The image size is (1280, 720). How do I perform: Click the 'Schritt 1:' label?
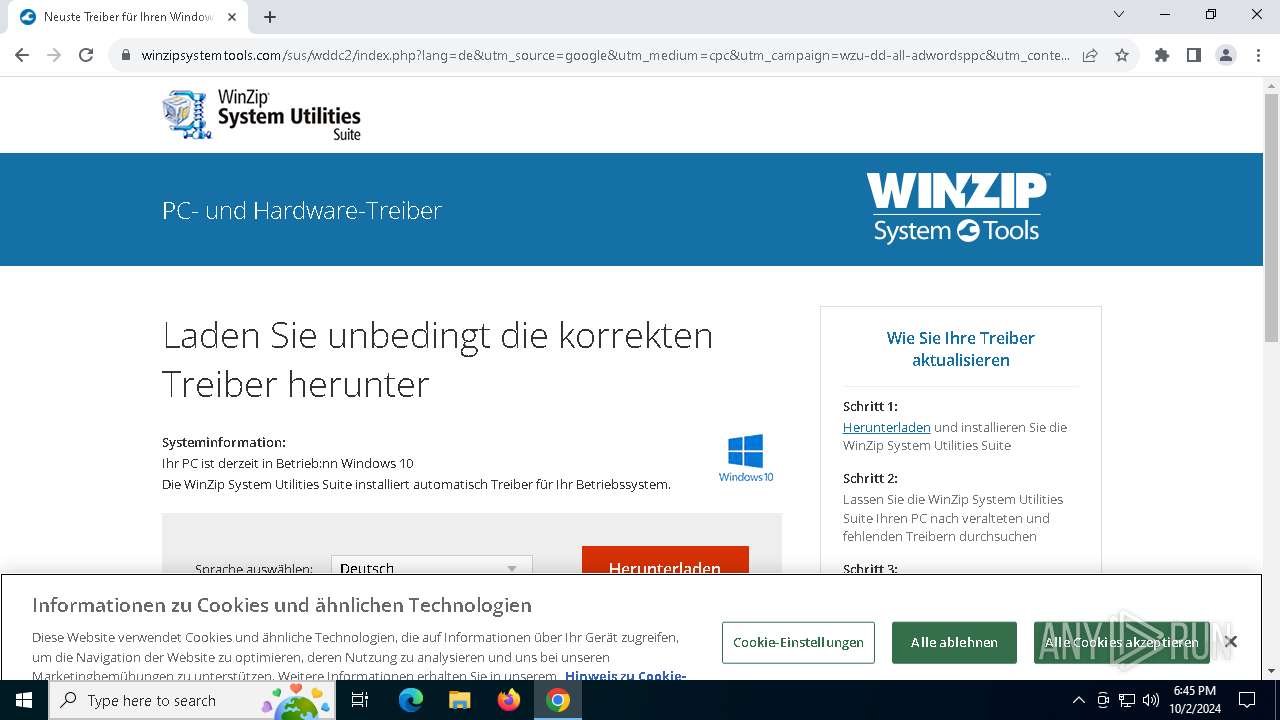870,406
